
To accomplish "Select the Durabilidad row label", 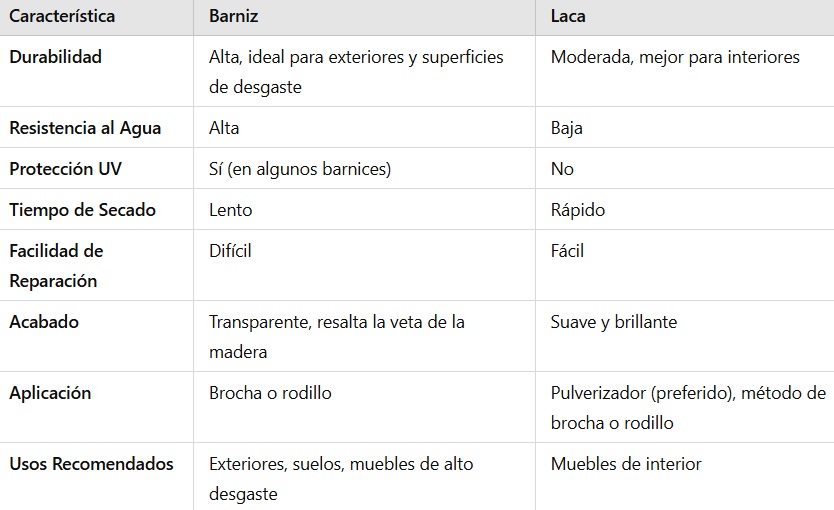I will tap(56, 57).
